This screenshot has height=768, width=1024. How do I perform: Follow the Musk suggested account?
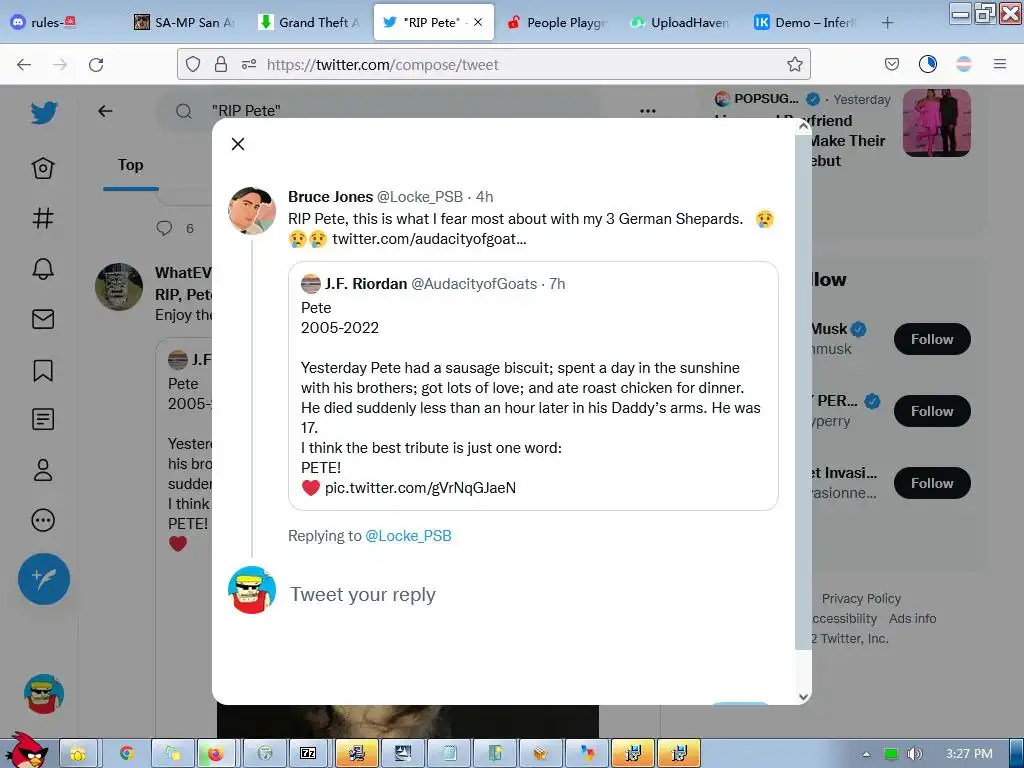[932, 339]
